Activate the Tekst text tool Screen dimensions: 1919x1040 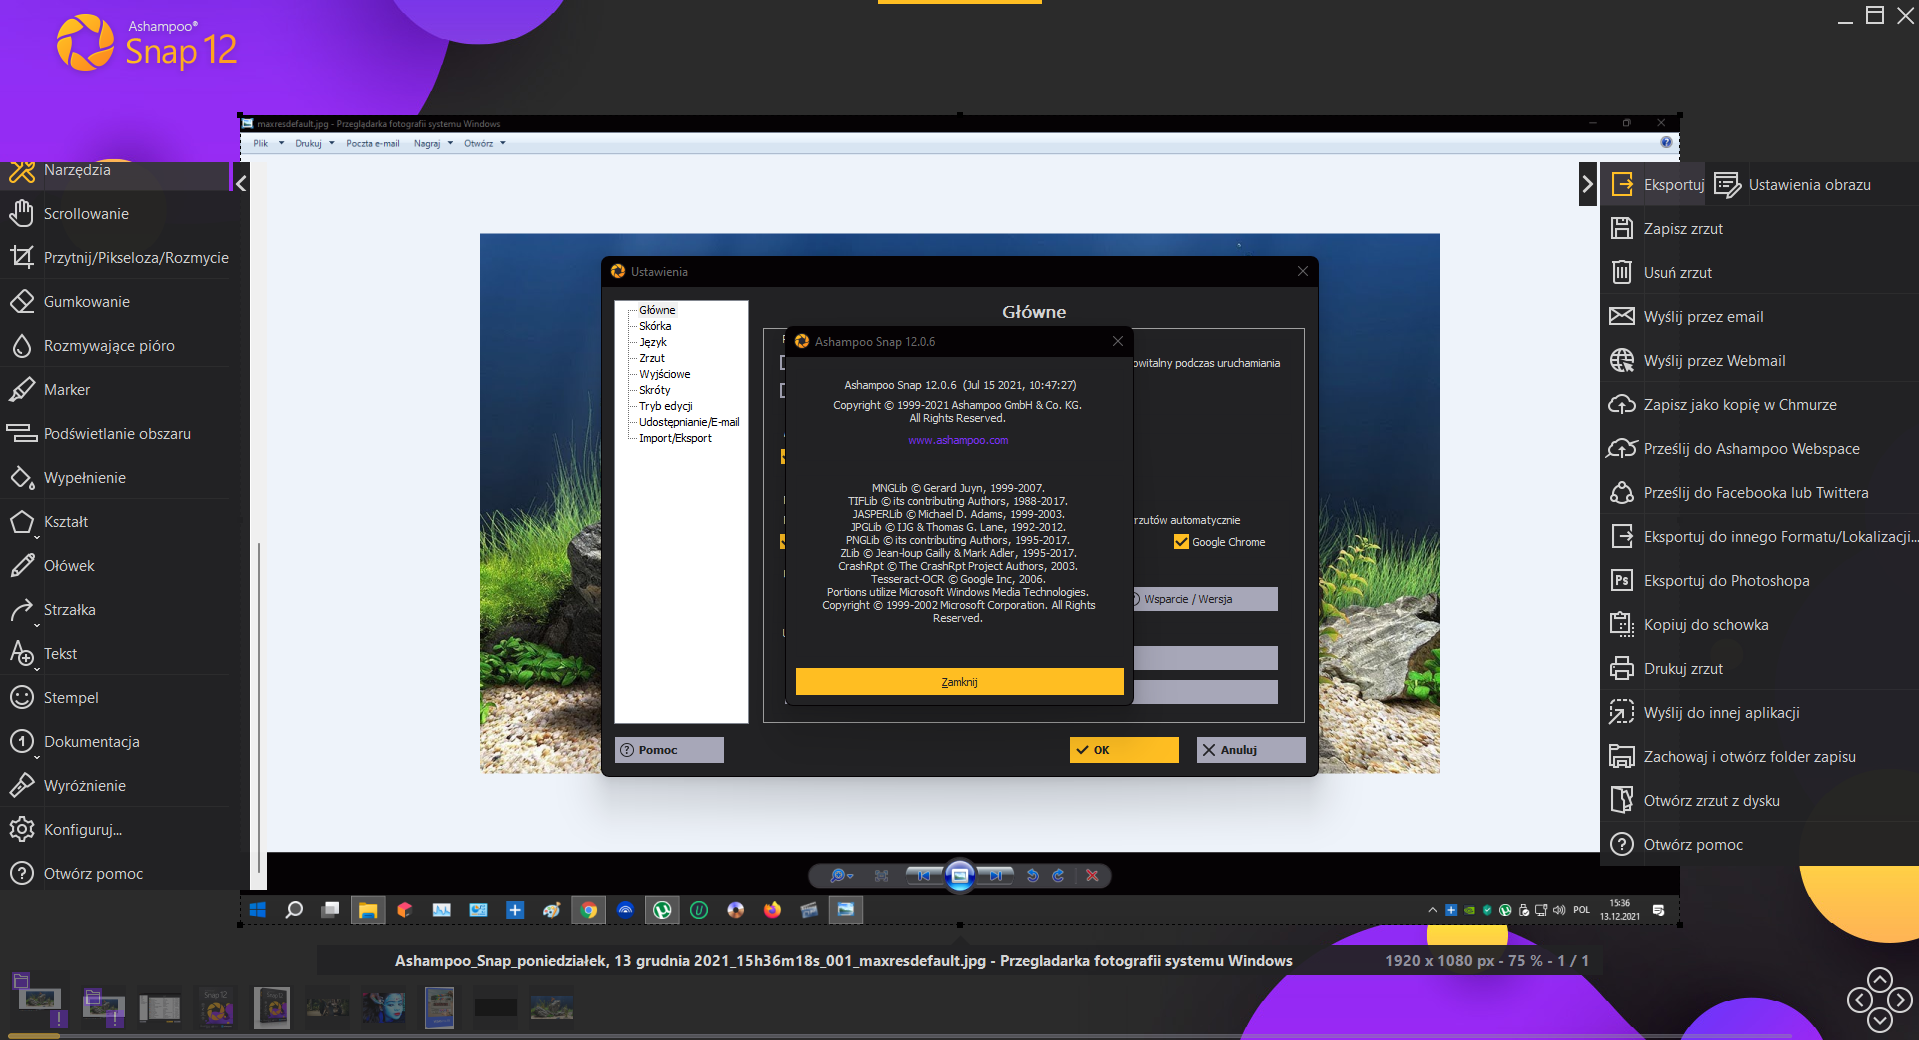click(x=115, y=654)
